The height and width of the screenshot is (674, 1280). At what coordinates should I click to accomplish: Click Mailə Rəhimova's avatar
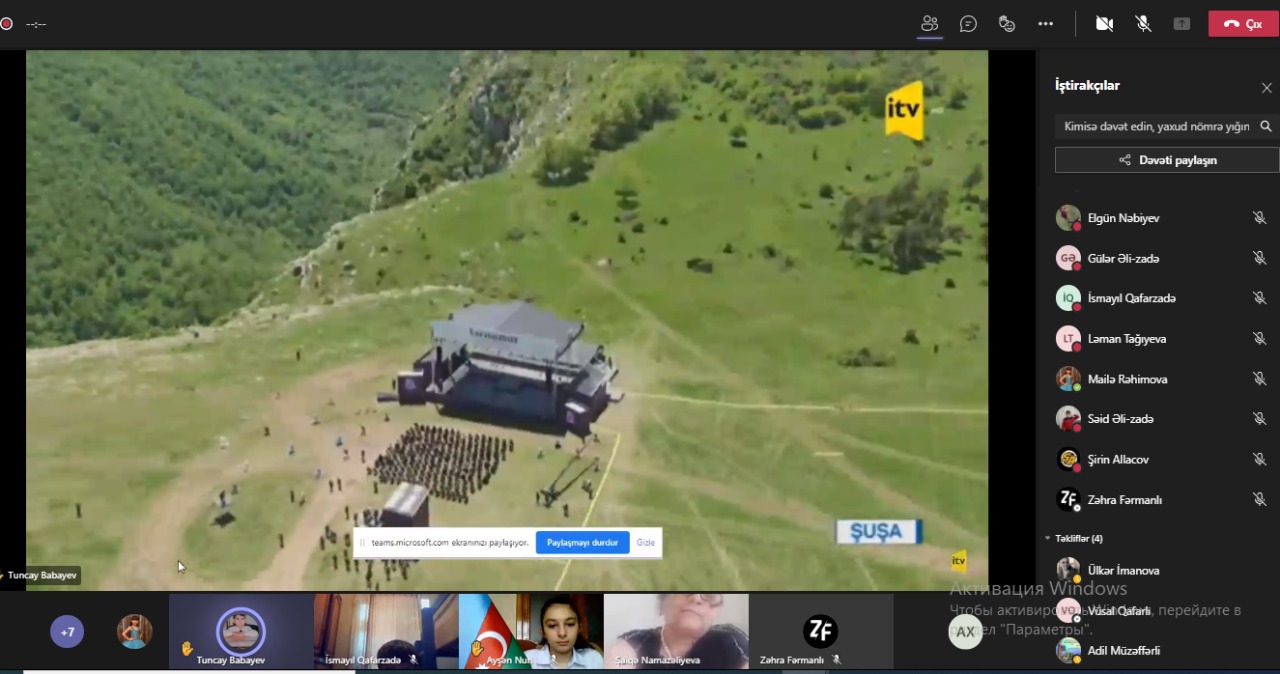pos(1068,379)
